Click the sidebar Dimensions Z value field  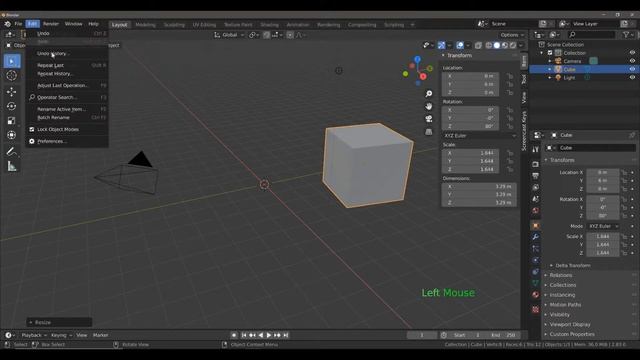(479, 203)
